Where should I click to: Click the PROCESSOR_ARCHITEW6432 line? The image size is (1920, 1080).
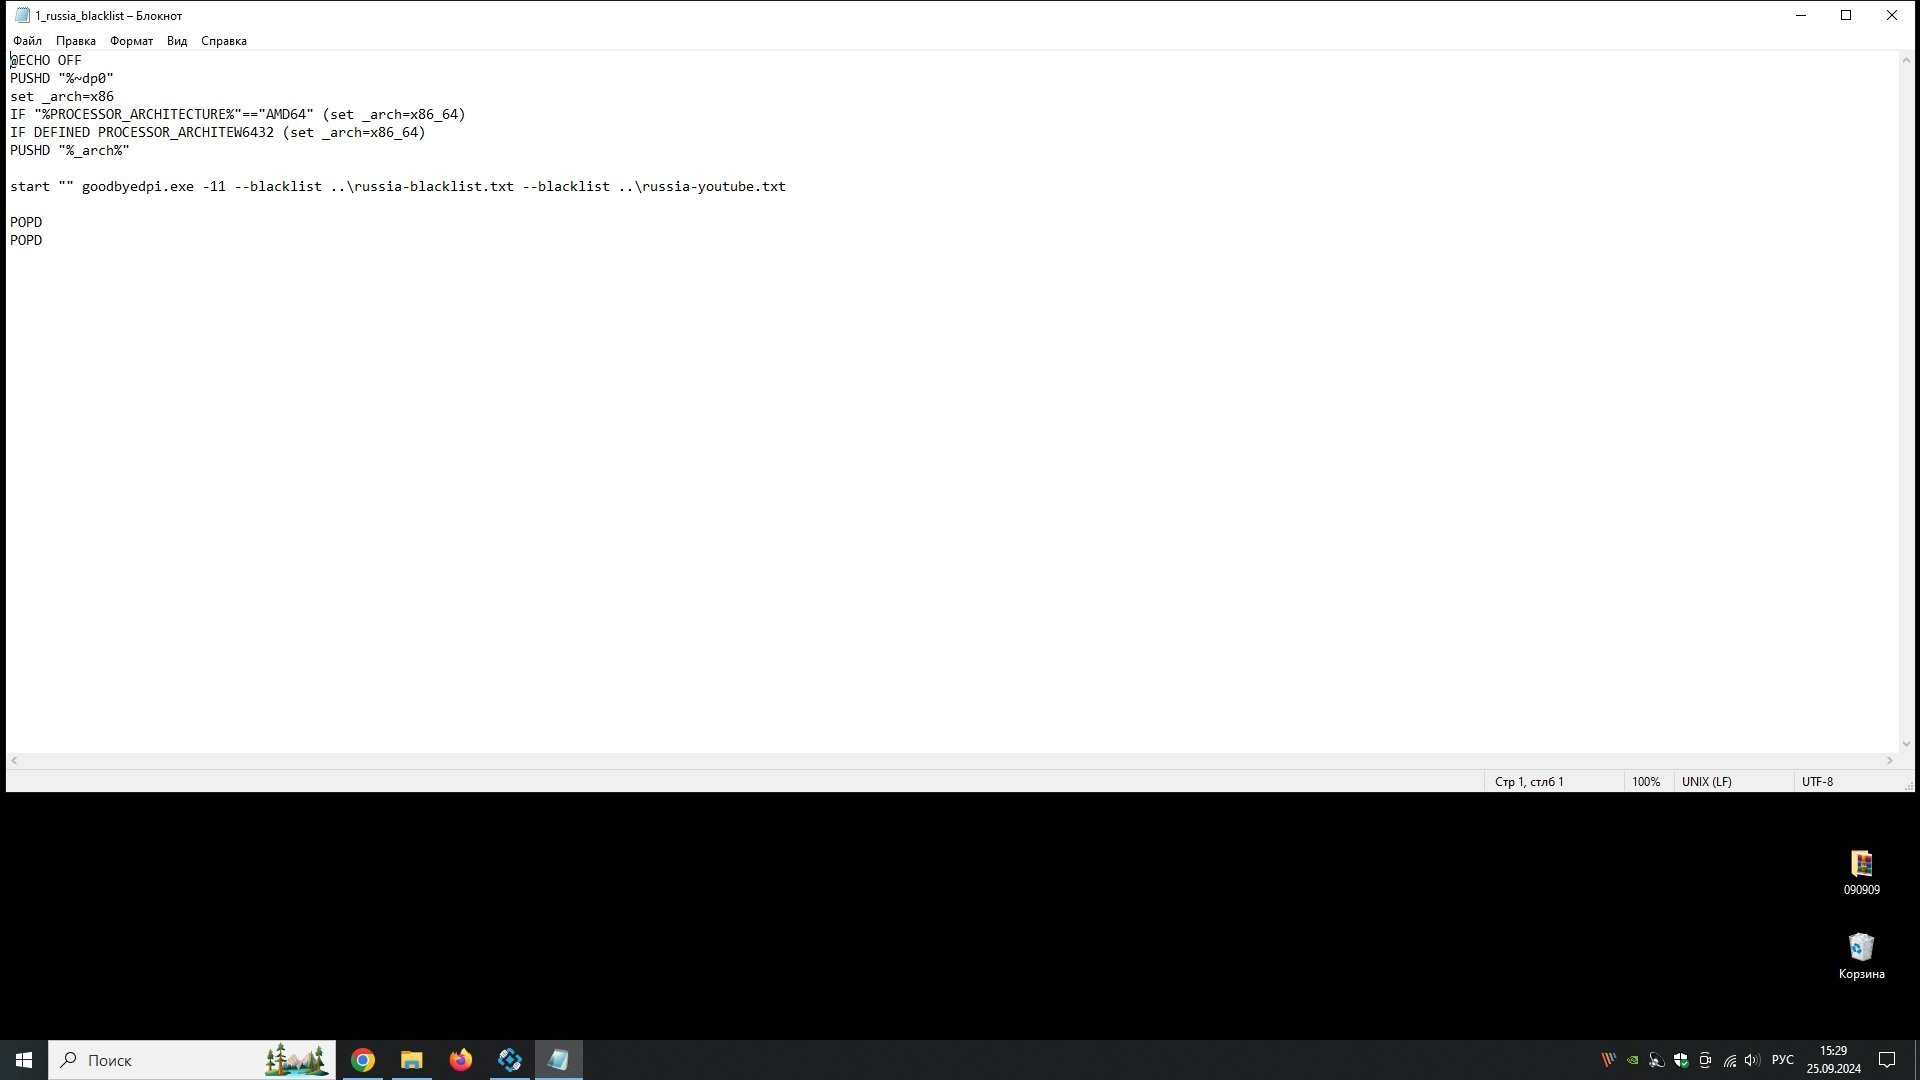pyautogui.click(x=218, y=132)
